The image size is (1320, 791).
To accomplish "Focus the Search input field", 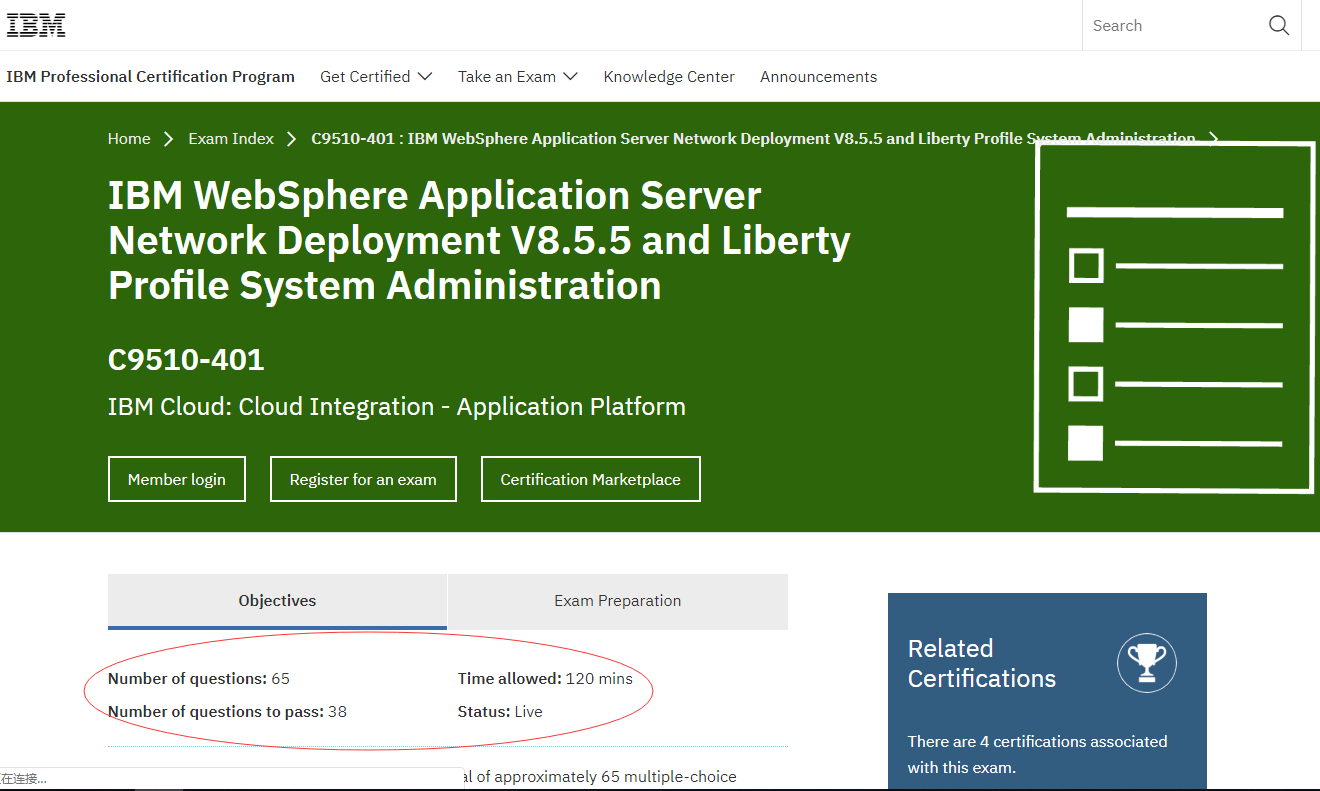I will click(1172, 26).
